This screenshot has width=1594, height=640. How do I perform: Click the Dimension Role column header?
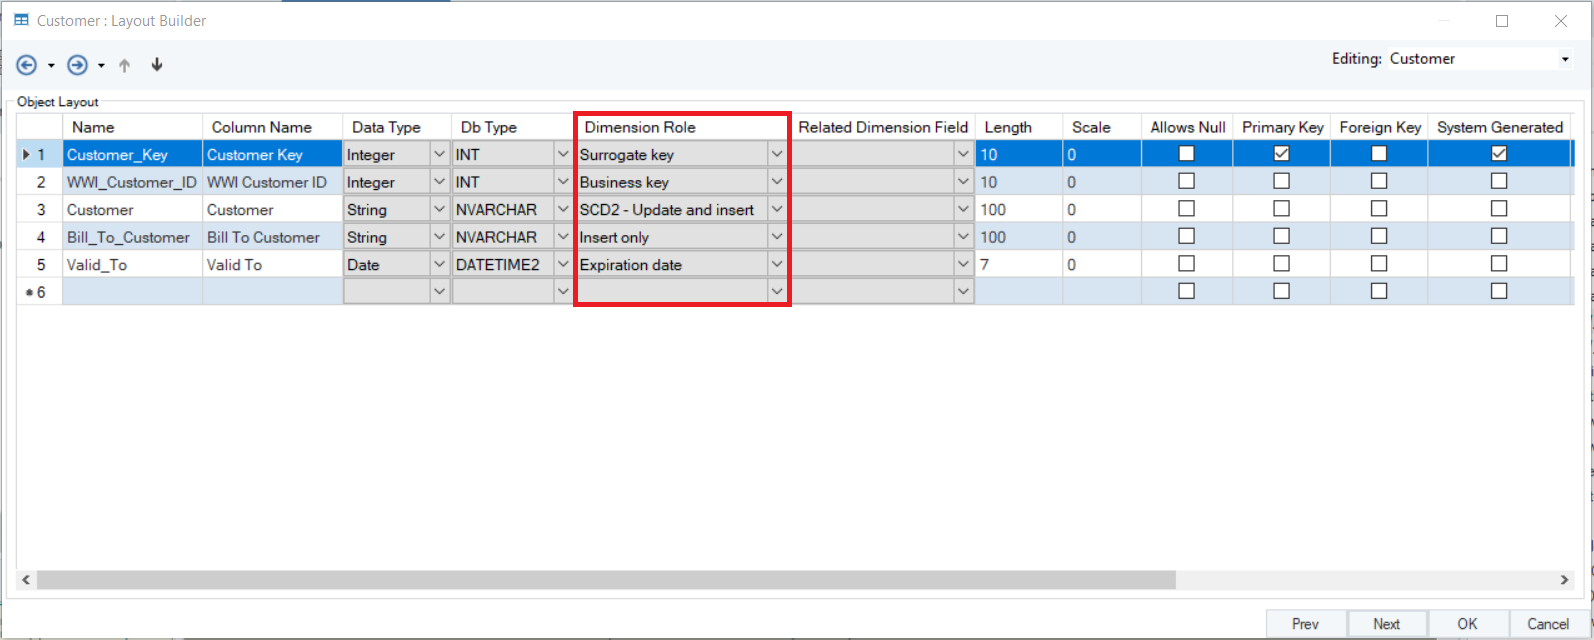[x=682, y=127]
